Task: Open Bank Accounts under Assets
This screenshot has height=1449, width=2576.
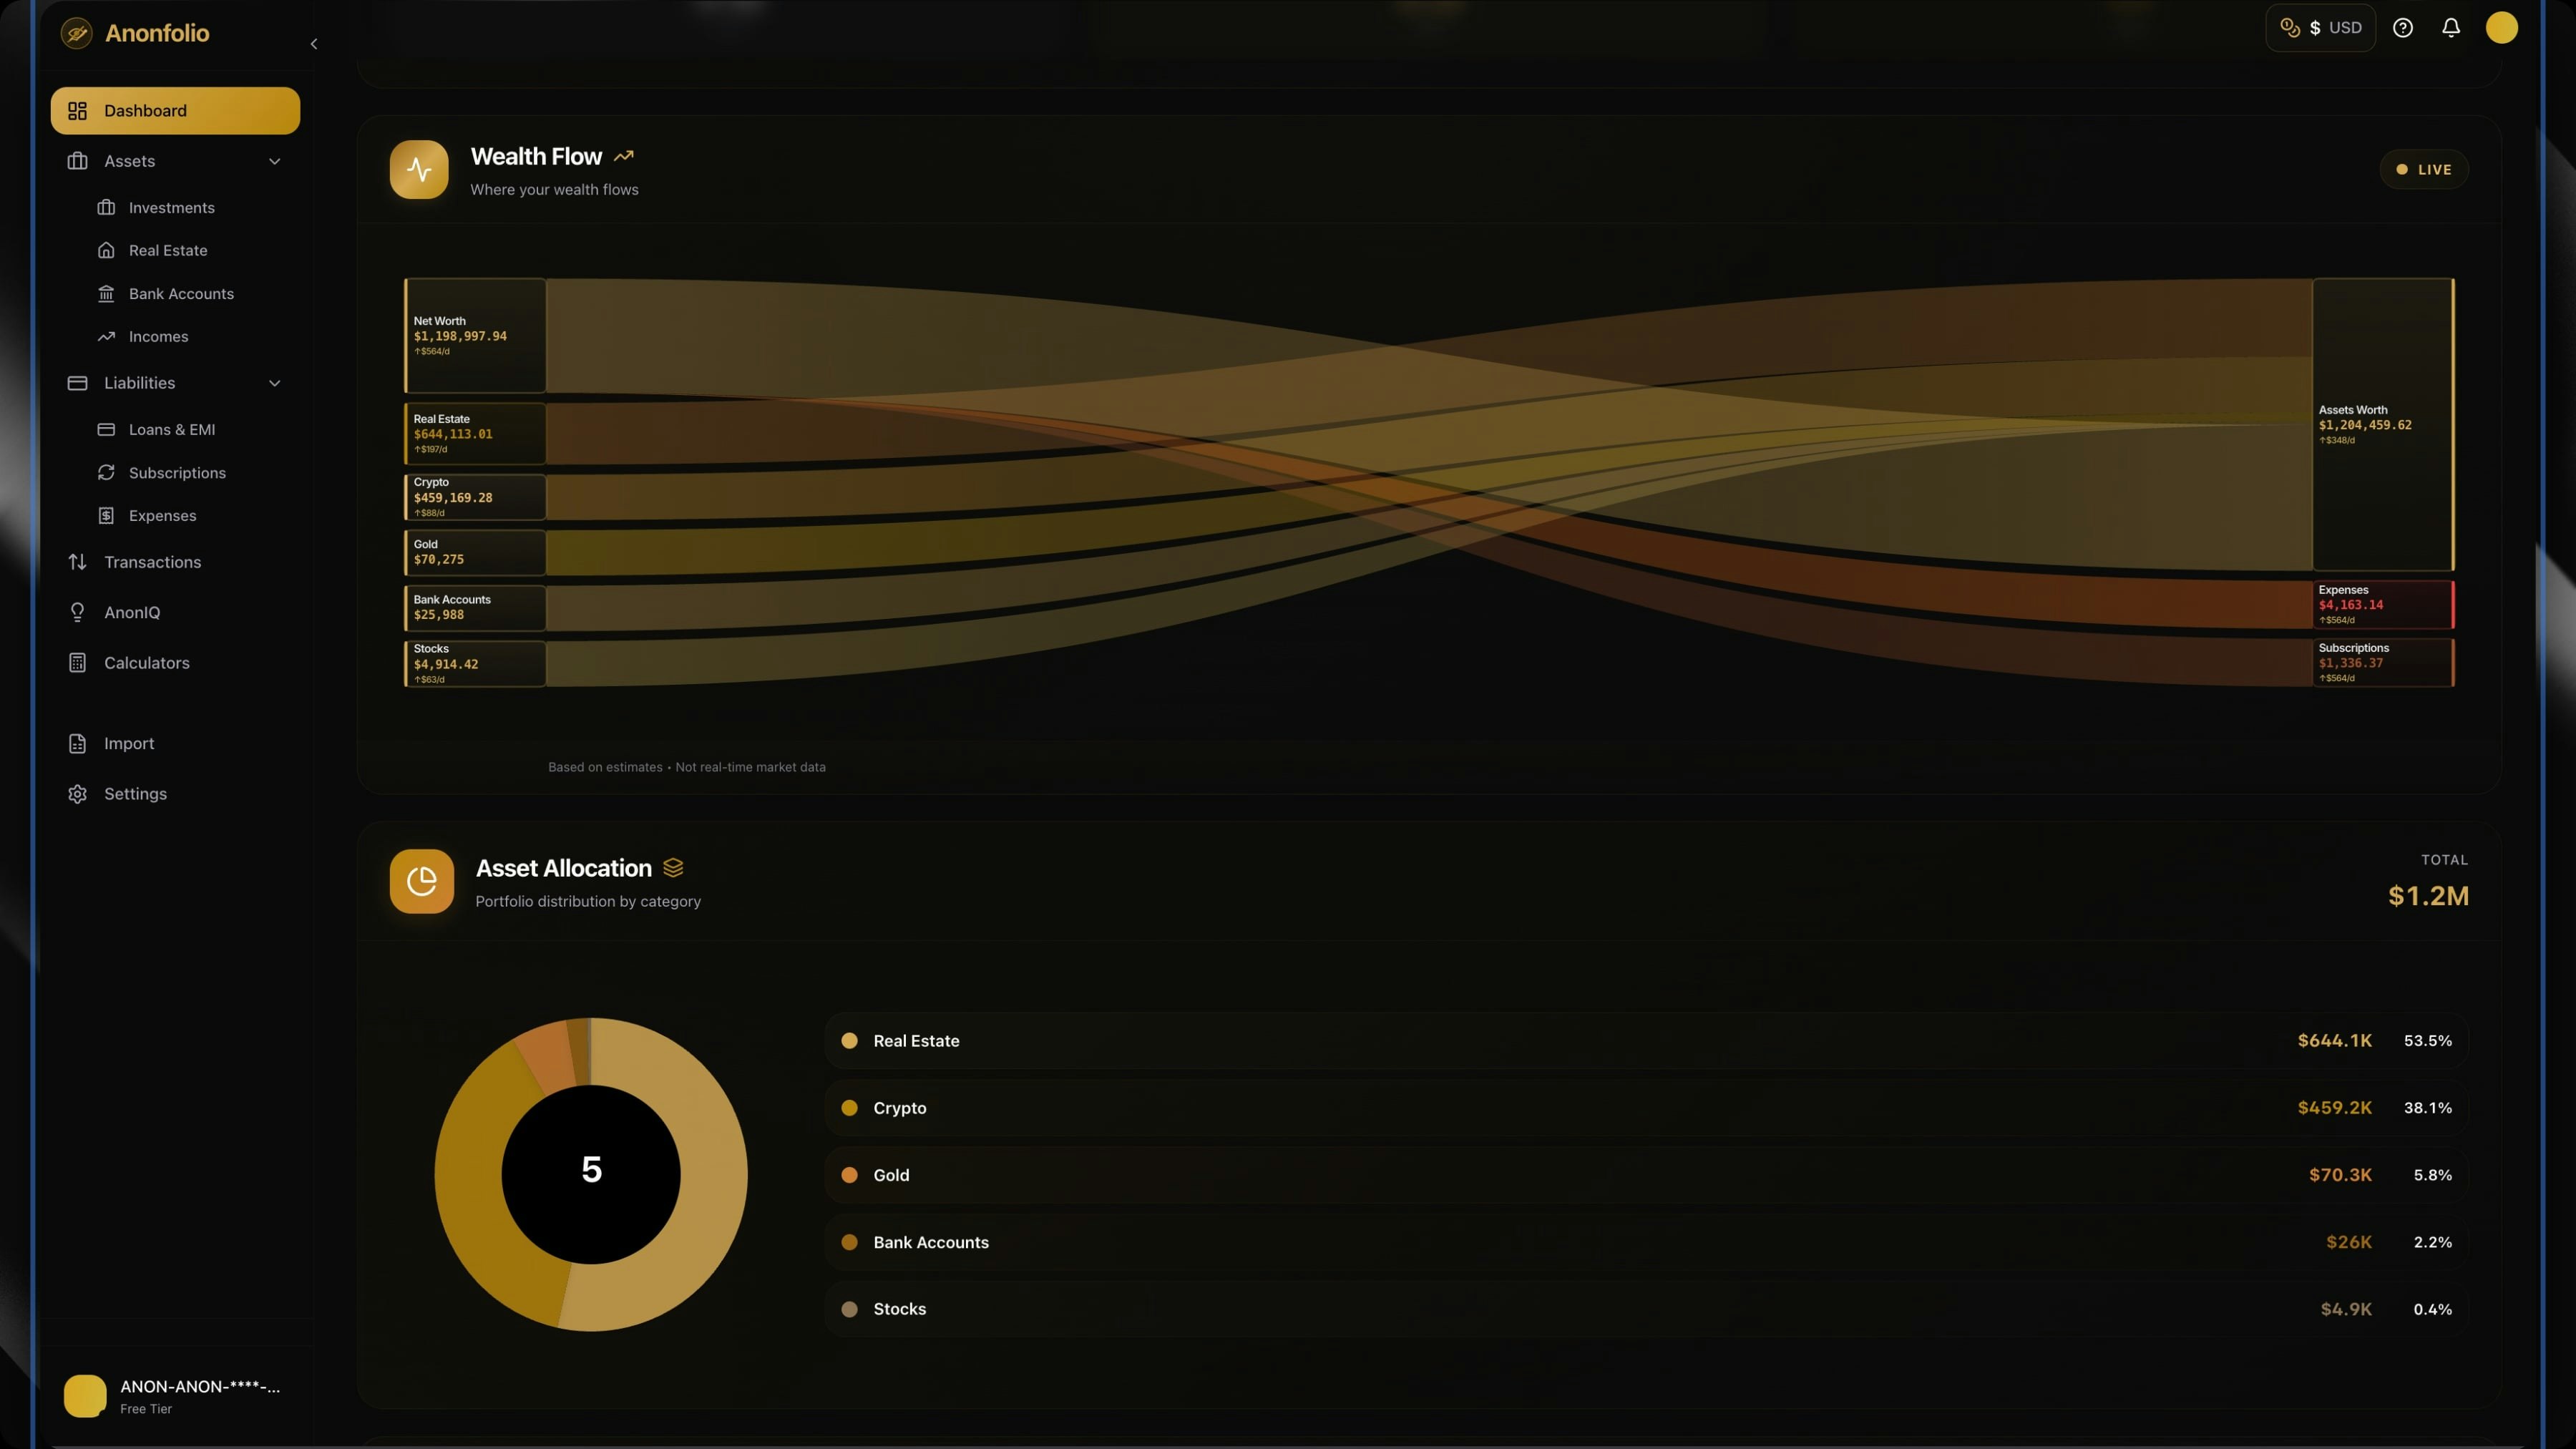Action: click(x=181, y=293)
